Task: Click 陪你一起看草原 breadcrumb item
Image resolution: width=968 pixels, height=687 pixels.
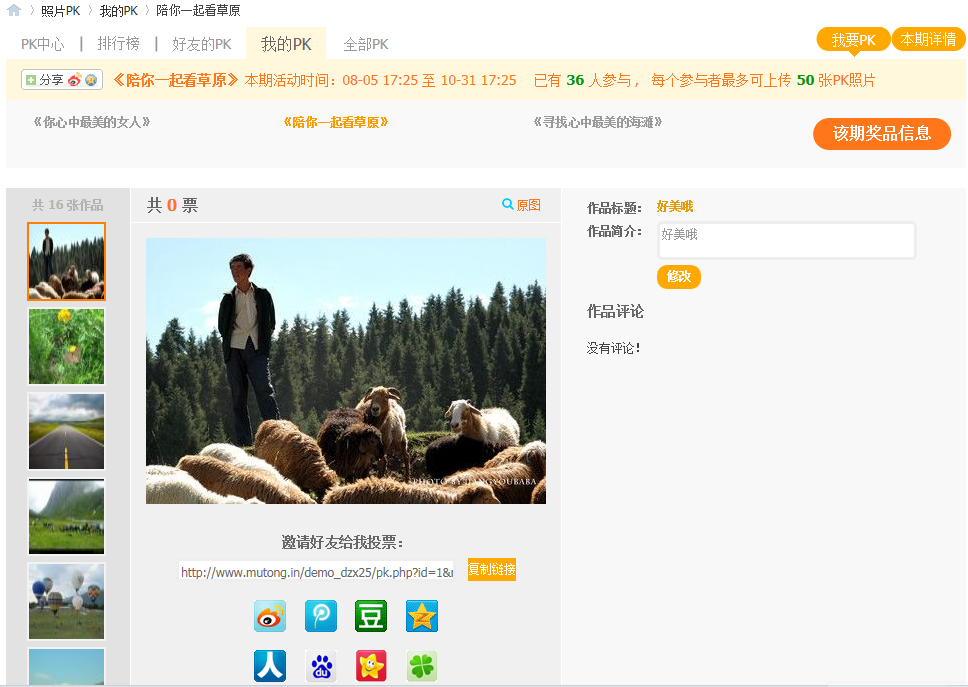Action: 198,10
